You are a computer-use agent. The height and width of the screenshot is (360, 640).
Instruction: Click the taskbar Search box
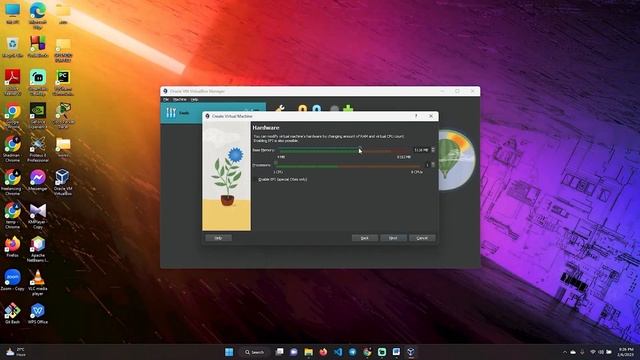pyautogui.click(x=255, y=352)
